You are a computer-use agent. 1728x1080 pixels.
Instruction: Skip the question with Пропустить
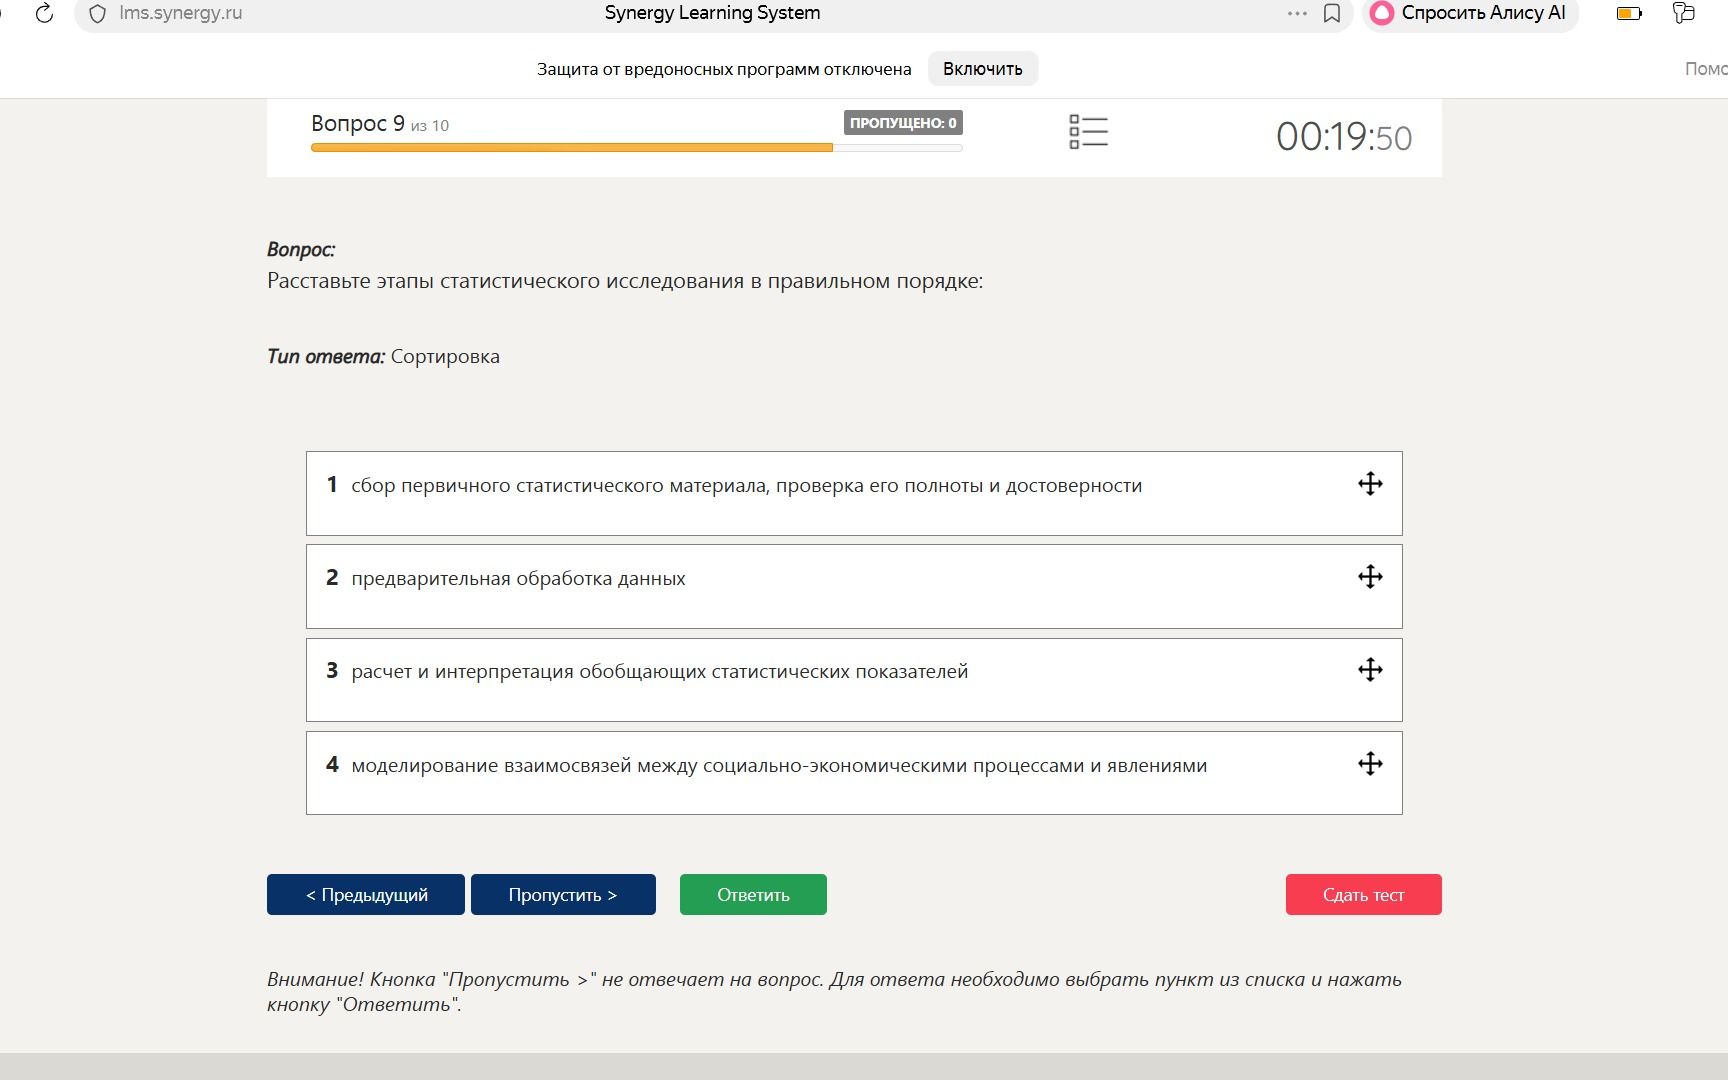point(563,894)
